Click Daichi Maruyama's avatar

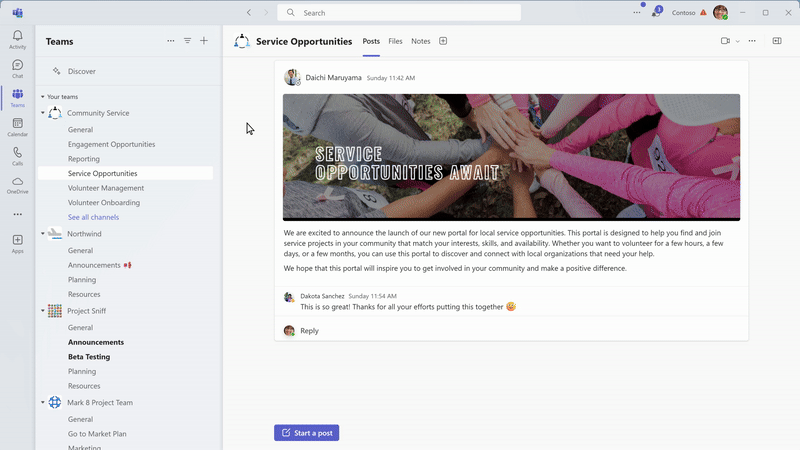[292, 78]
